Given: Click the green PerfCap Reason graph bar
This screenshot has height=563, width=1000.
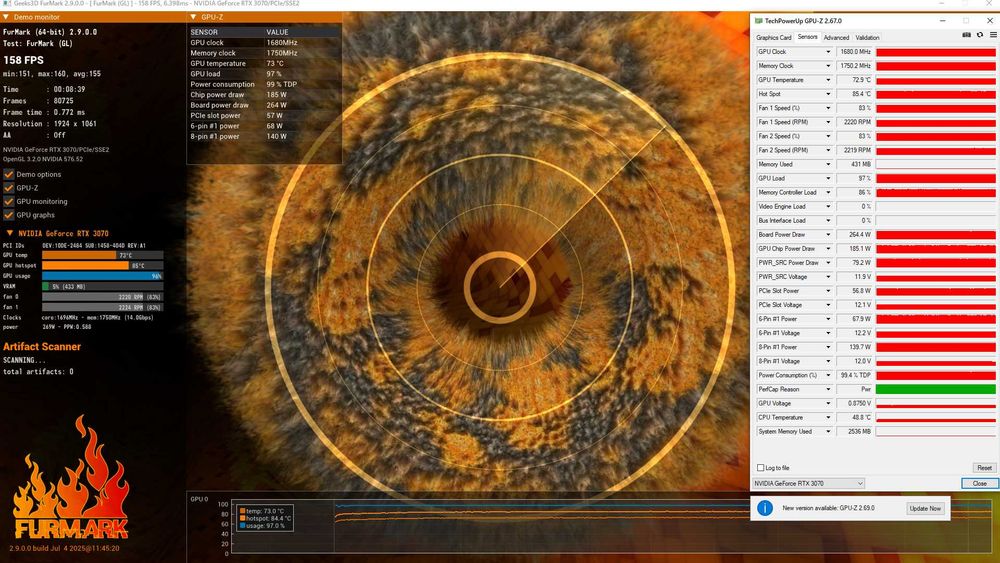Looking at the screenshot, I should pyautogui.click(x=936, y=389).
